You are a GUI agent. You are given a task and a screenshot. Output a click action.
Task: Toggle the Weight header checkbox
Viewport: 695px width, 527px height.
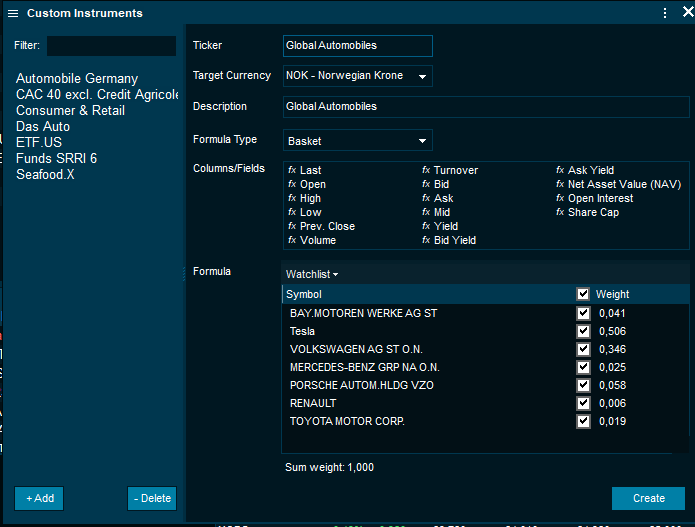[x=583, y=294]
